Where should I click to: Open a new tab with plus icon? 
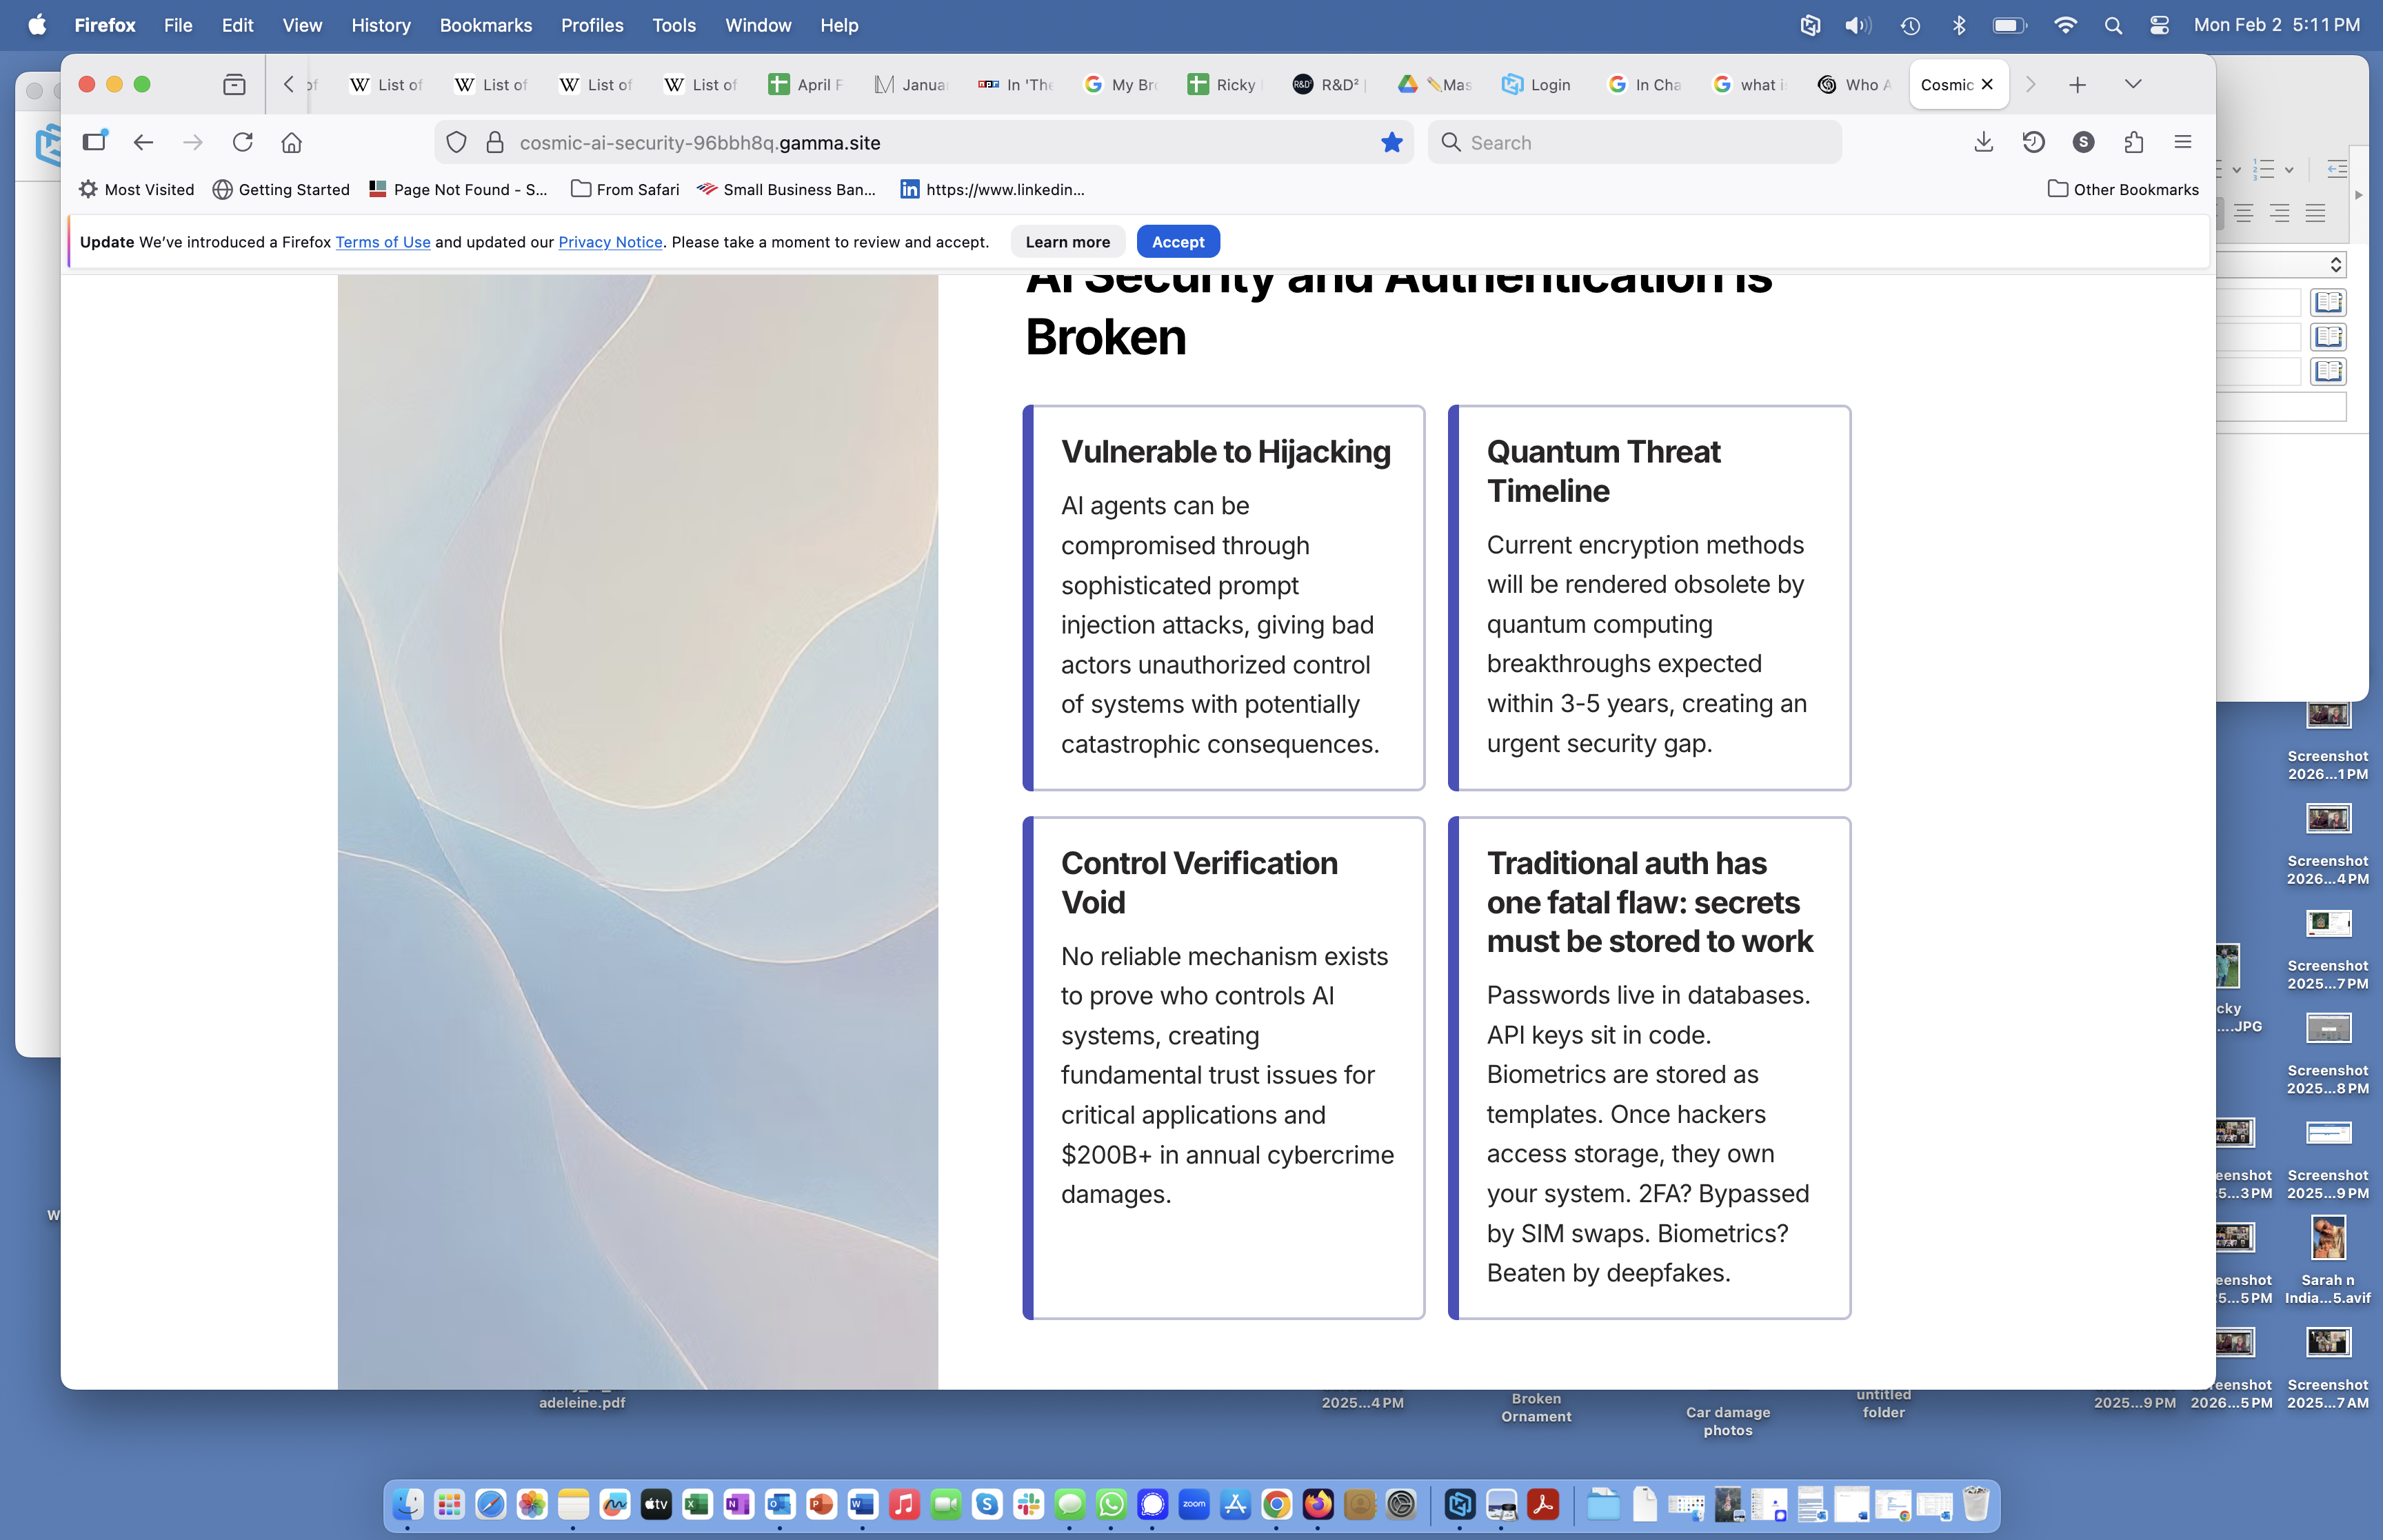(x=2077, y=85)
